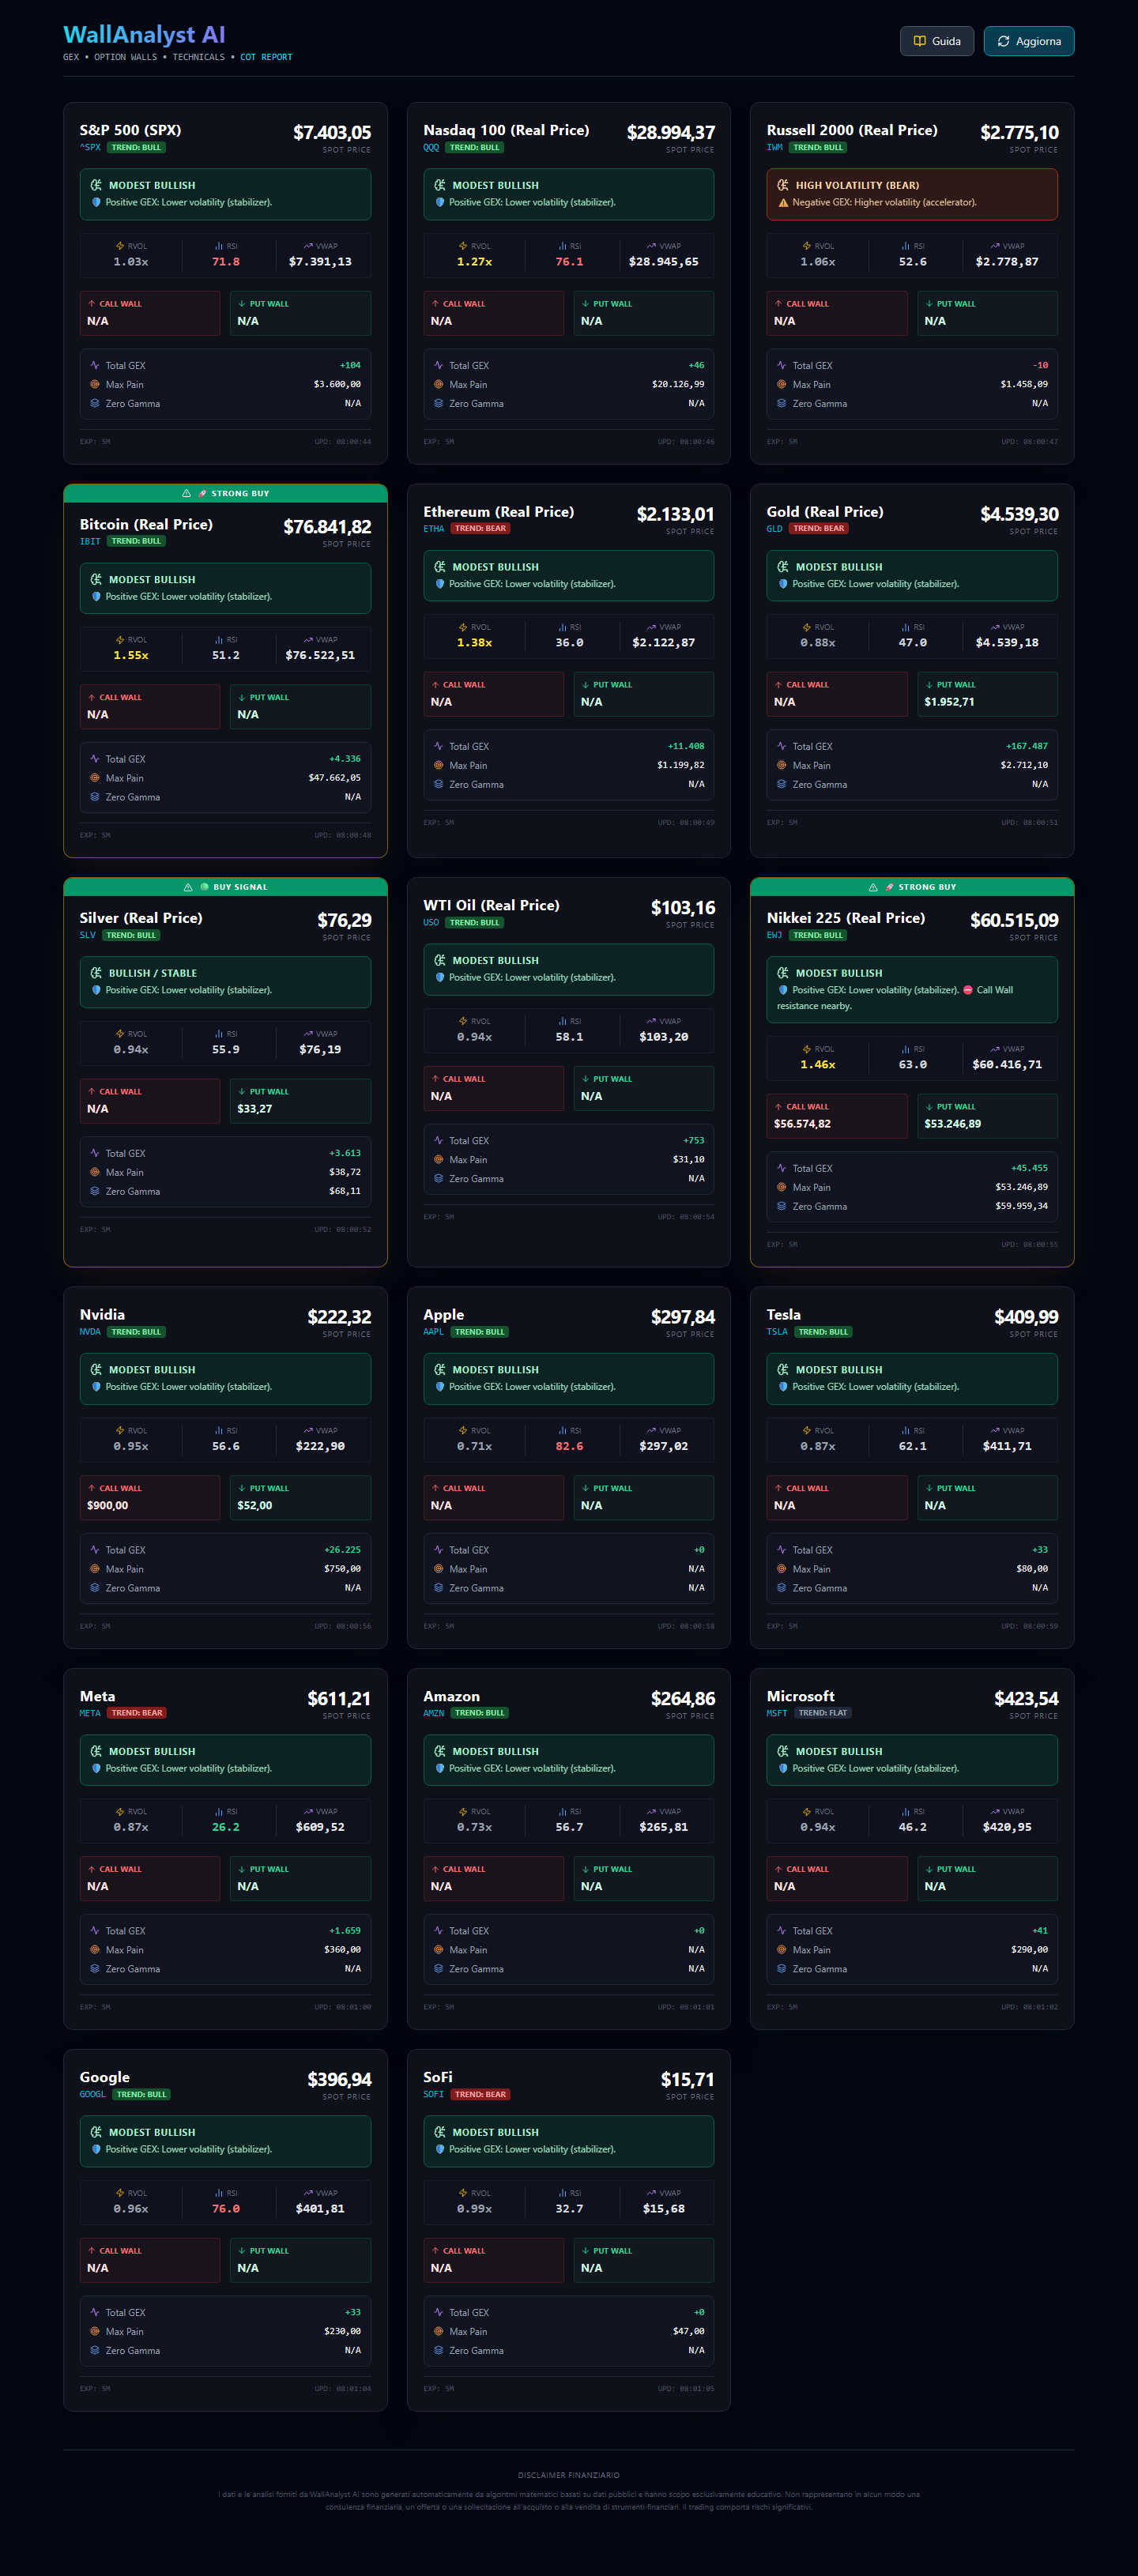Click Gold Put Wall value $1.952,71
The image size is (1138, 2576).
pyautogui.click(x=949, y=702)
